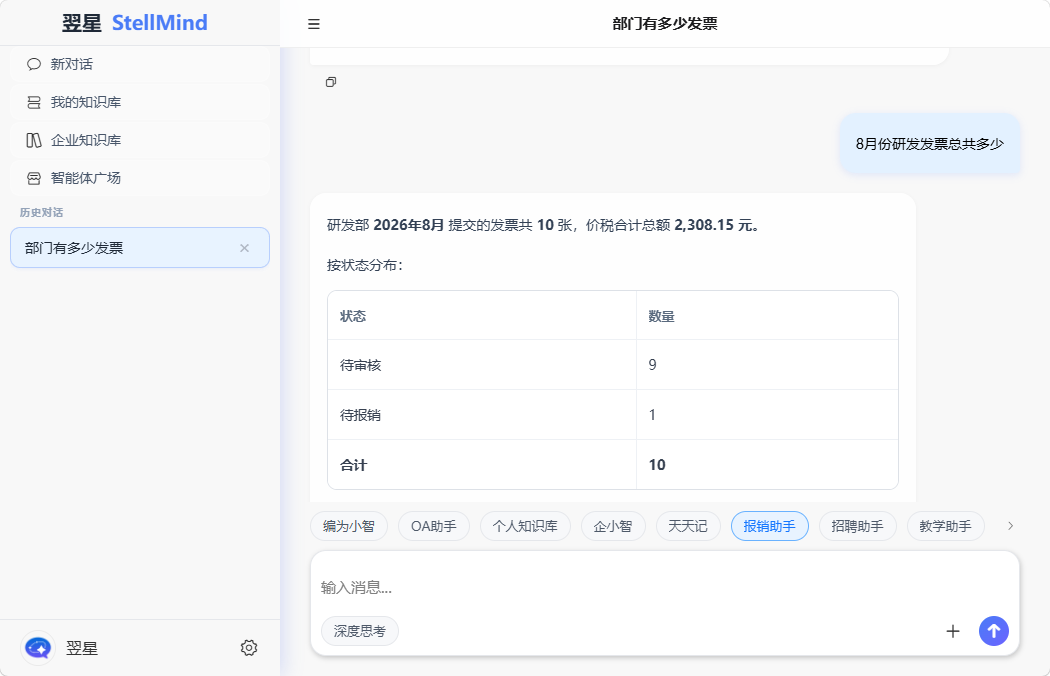Start a 新对话 from the sidebar

pyautogui.click(x=140, y=64)
